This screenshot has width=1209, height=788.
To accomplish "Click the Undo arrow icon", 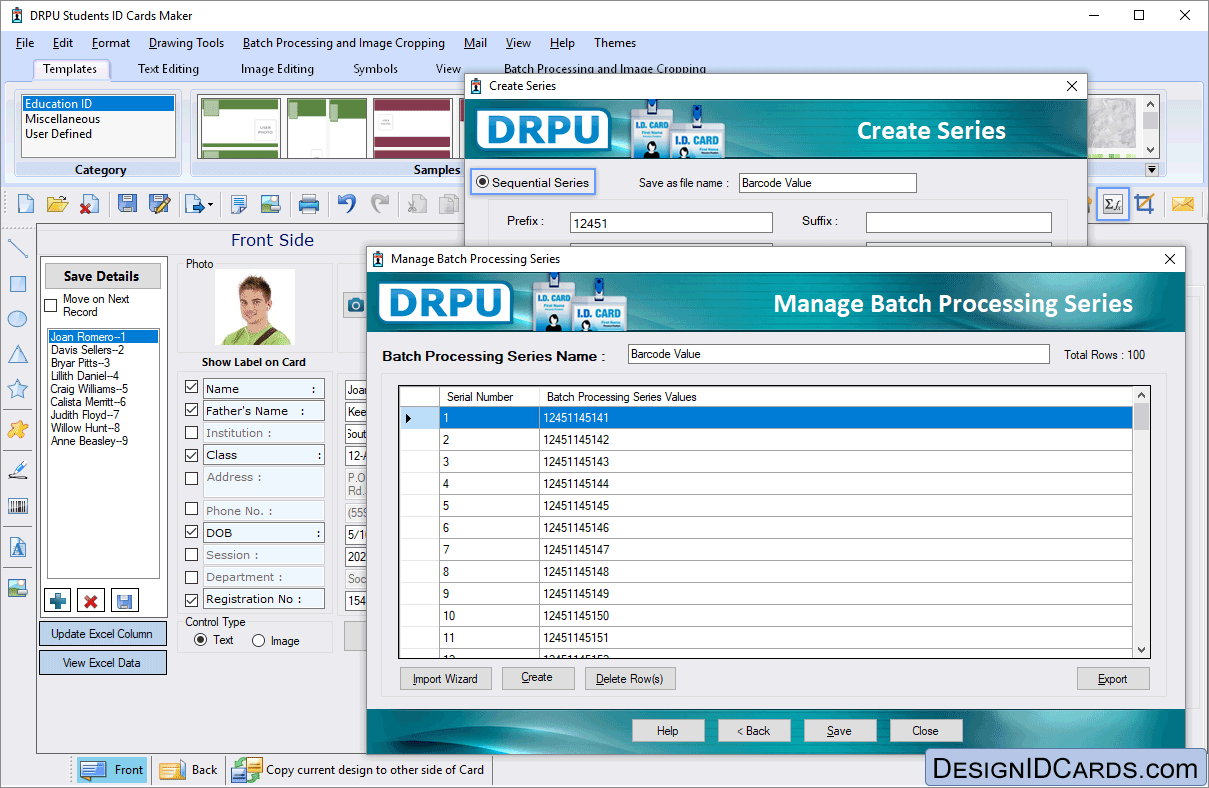I will [347, 204].
